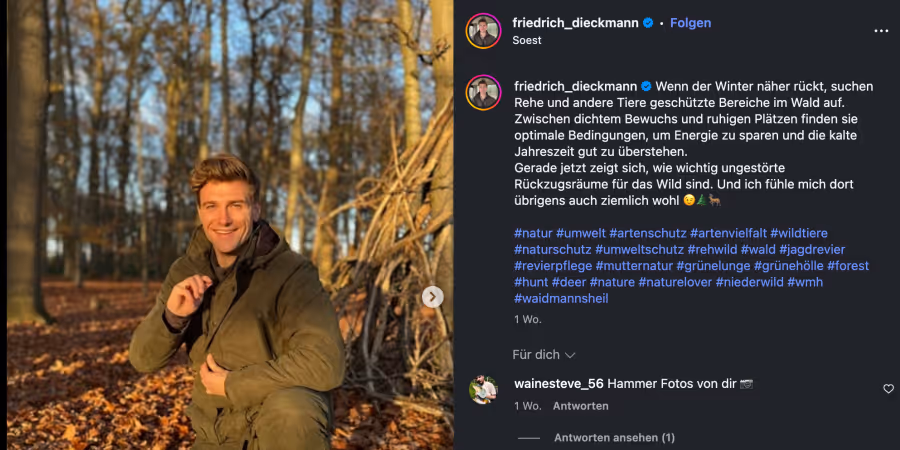Click the #naturelover hashtag
The width and height of the screenshot is (900, 450).
pos(674,282)
